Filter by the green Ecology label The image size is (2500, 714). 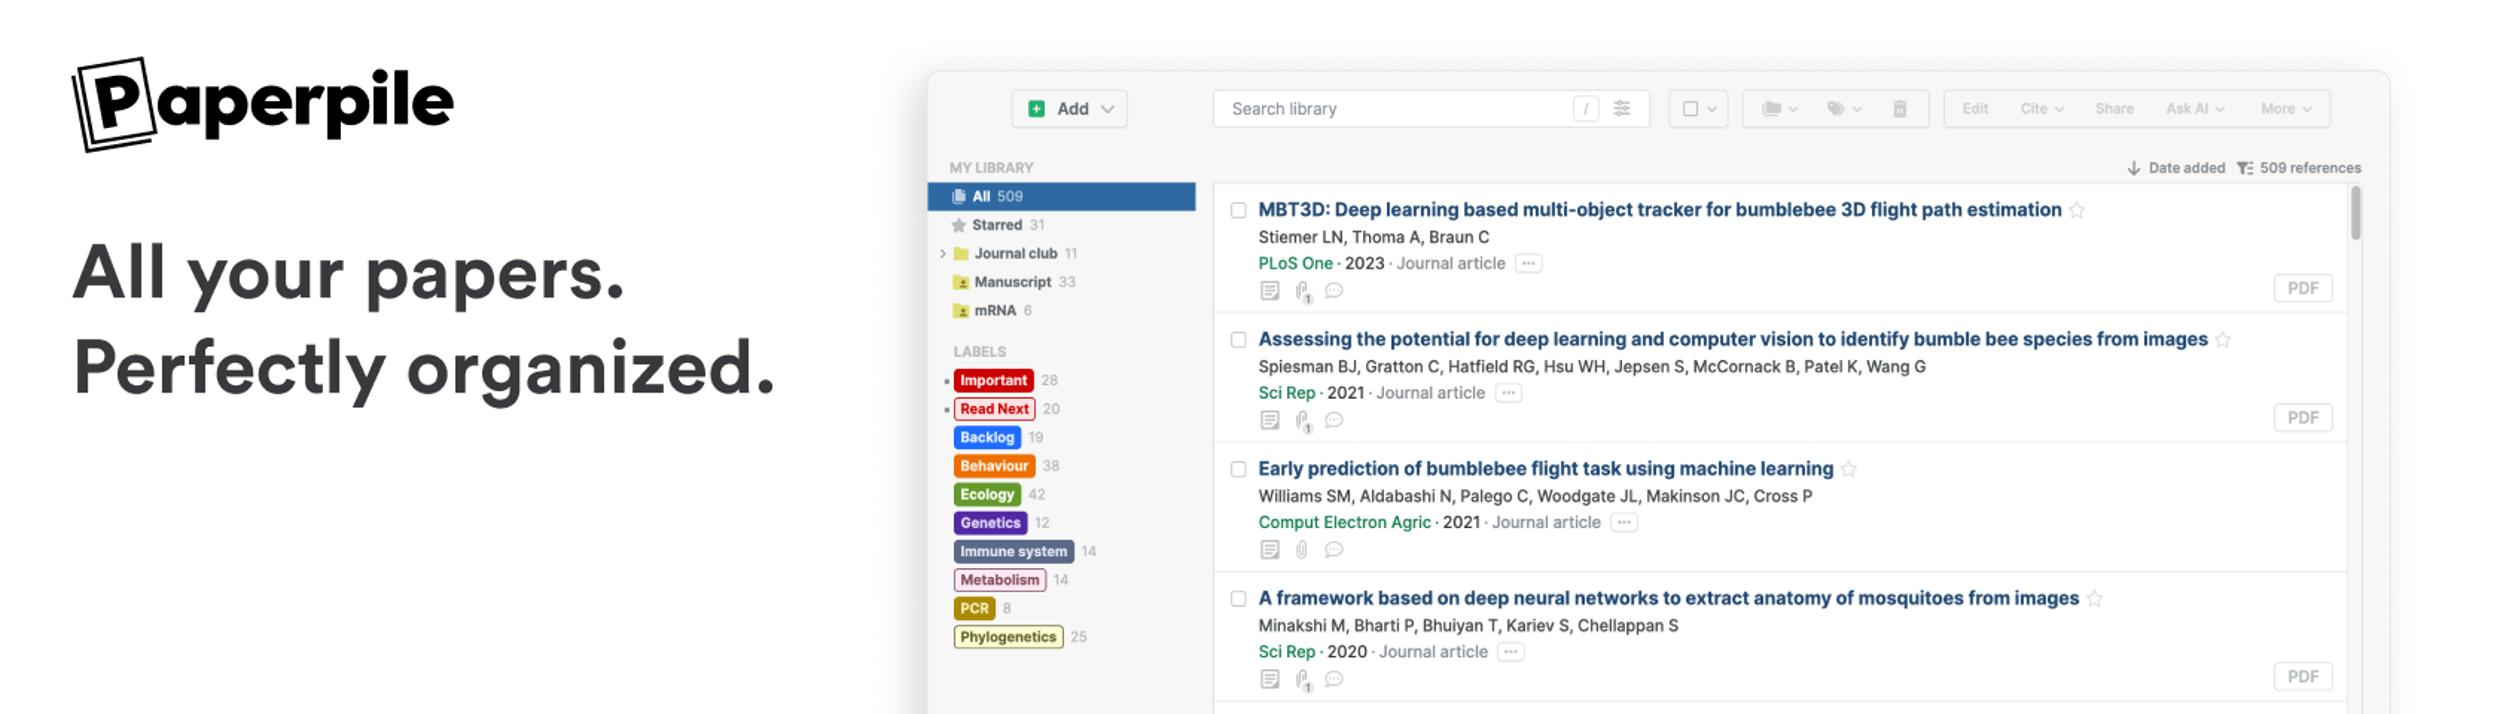tap(987, 494)
